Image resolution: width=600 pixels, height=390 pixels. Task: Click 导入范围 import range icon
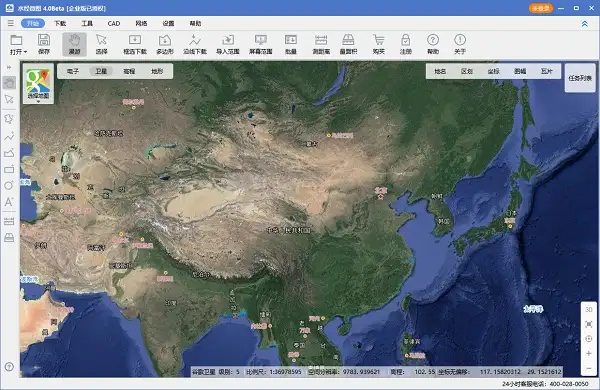click(228, 44)
